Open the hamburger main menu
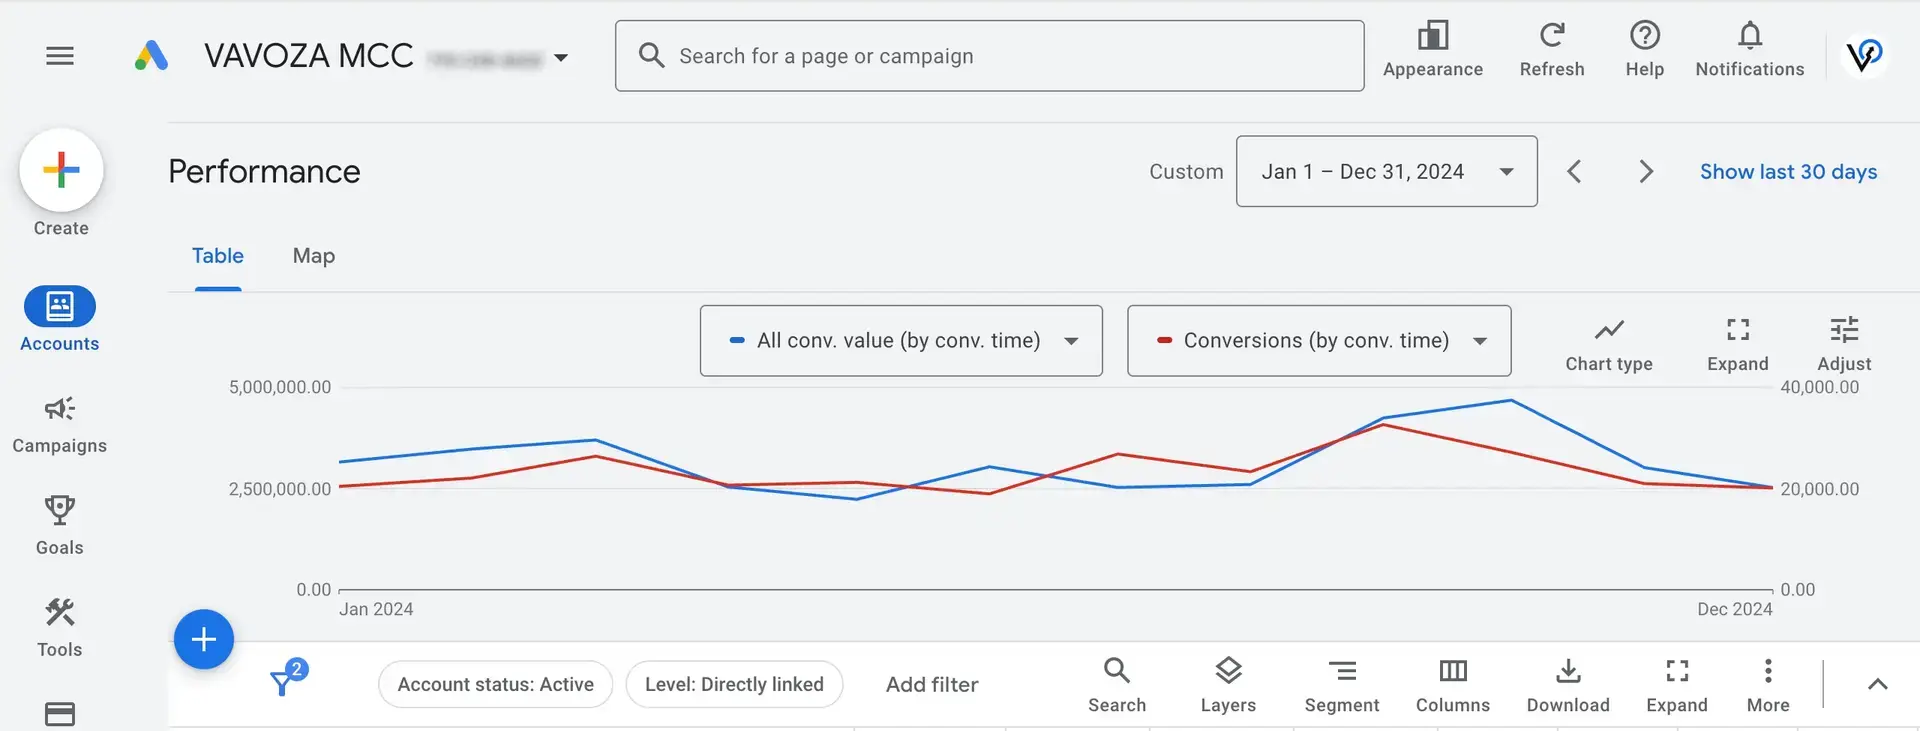The width and height of the screenshot is (1920, 731). tap(60, 56)
